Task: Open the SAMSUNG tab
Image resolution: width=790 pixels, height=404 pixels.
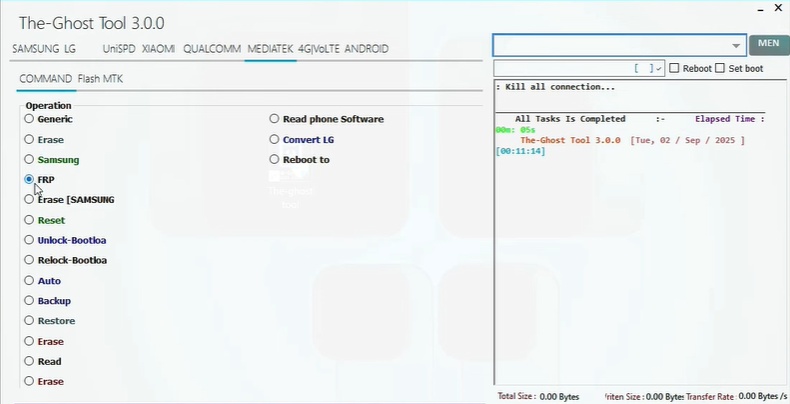Action: (35, 49)
